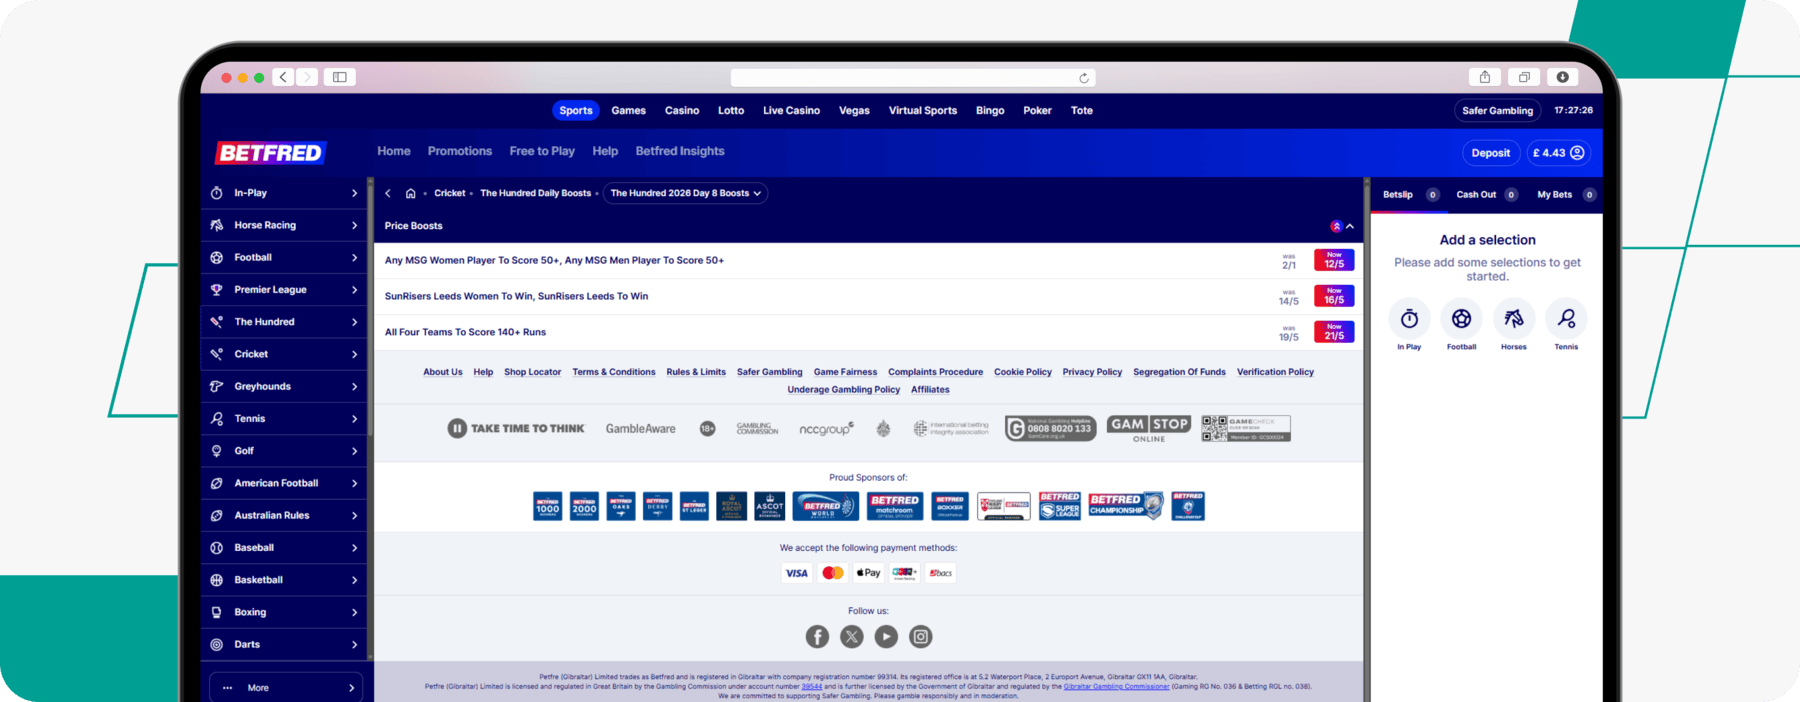This screenshot has width=1800, height=702.
Task: Click the £4.43 account balance button
Action: pos(1558,153)
